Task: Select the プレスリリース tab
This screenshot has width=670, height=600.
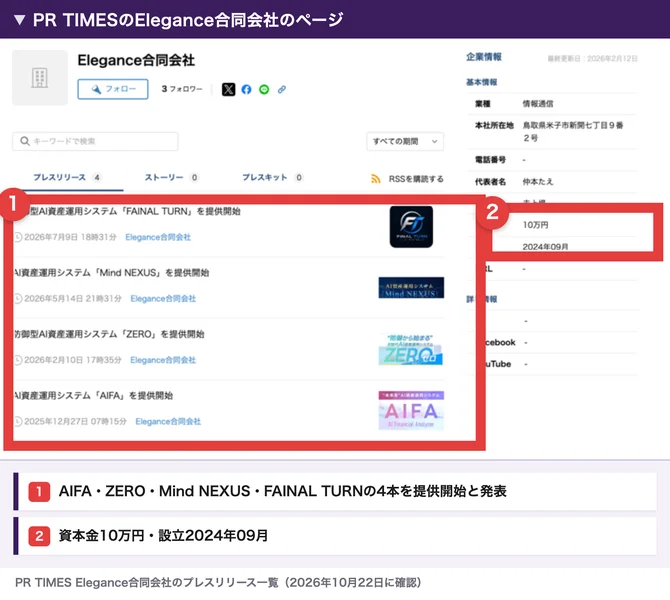Action: [67, 177]
